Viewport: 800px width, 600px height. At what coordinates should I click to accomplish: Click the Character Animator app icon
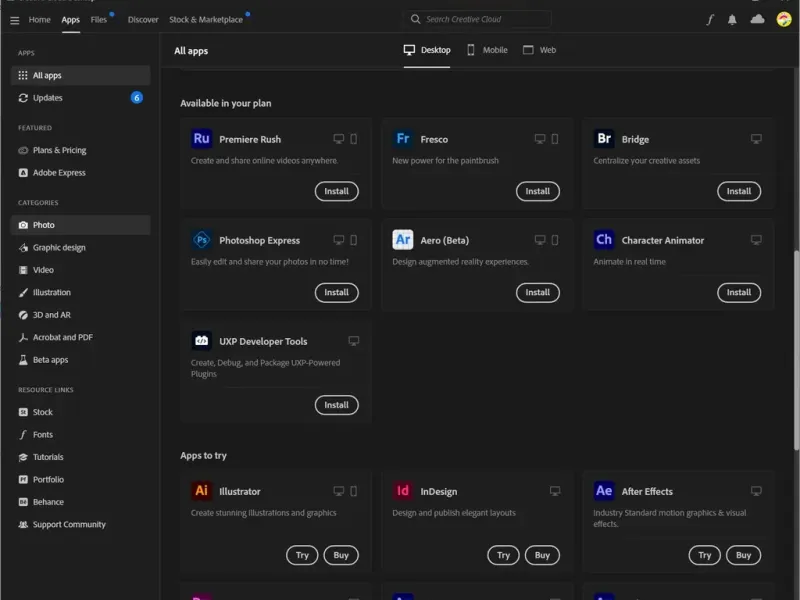(604, 239)
